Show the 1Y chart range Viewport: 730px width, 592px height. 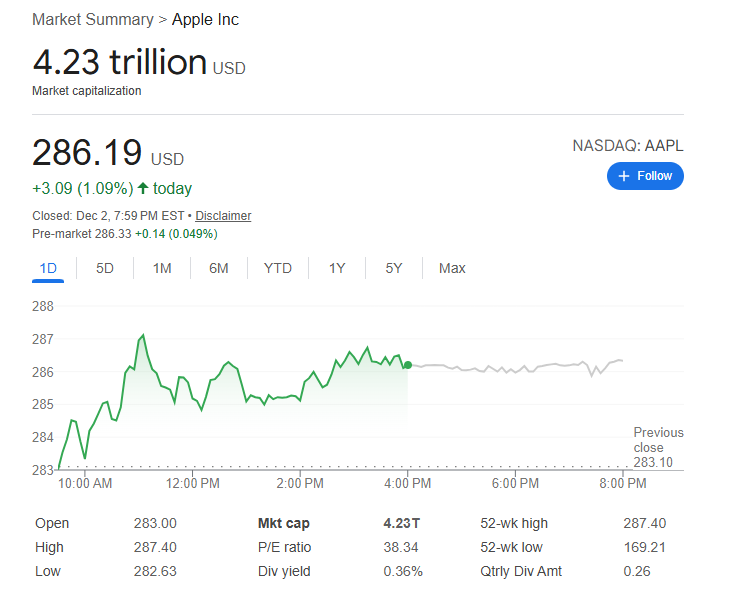point(337,269)
